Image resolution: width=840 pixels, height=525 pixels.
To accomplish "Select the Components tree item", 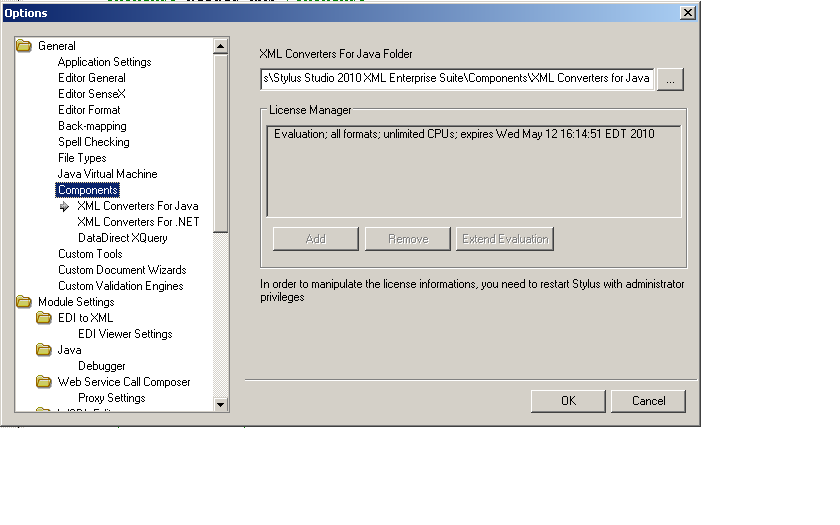I will [x=87, y=190].
